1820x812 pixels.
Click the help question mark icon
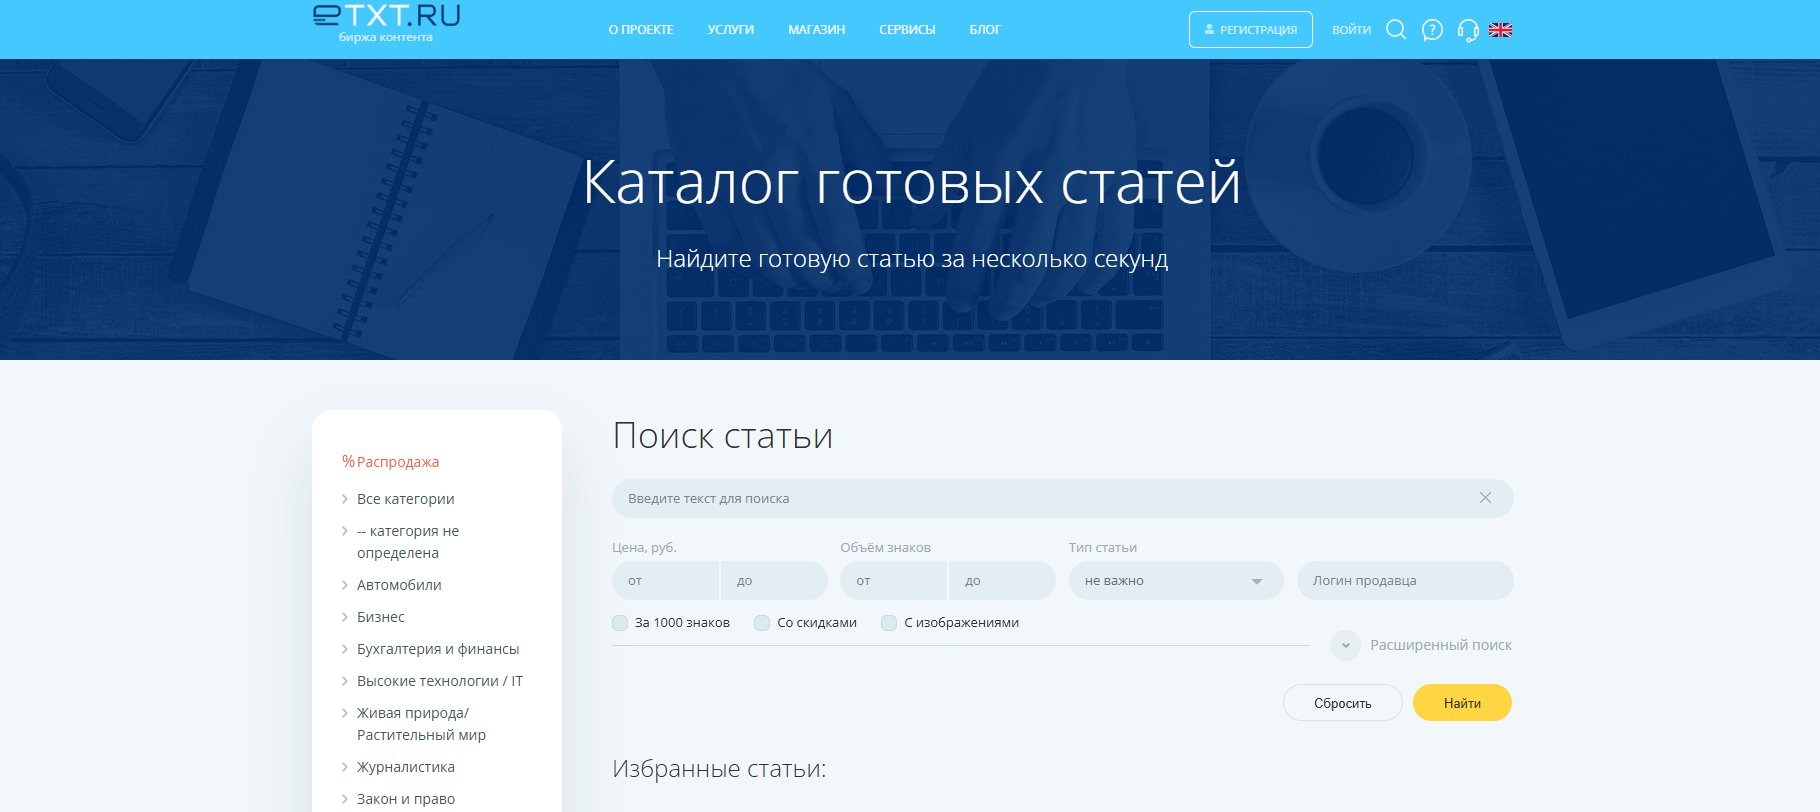(x=1432, y=30)
